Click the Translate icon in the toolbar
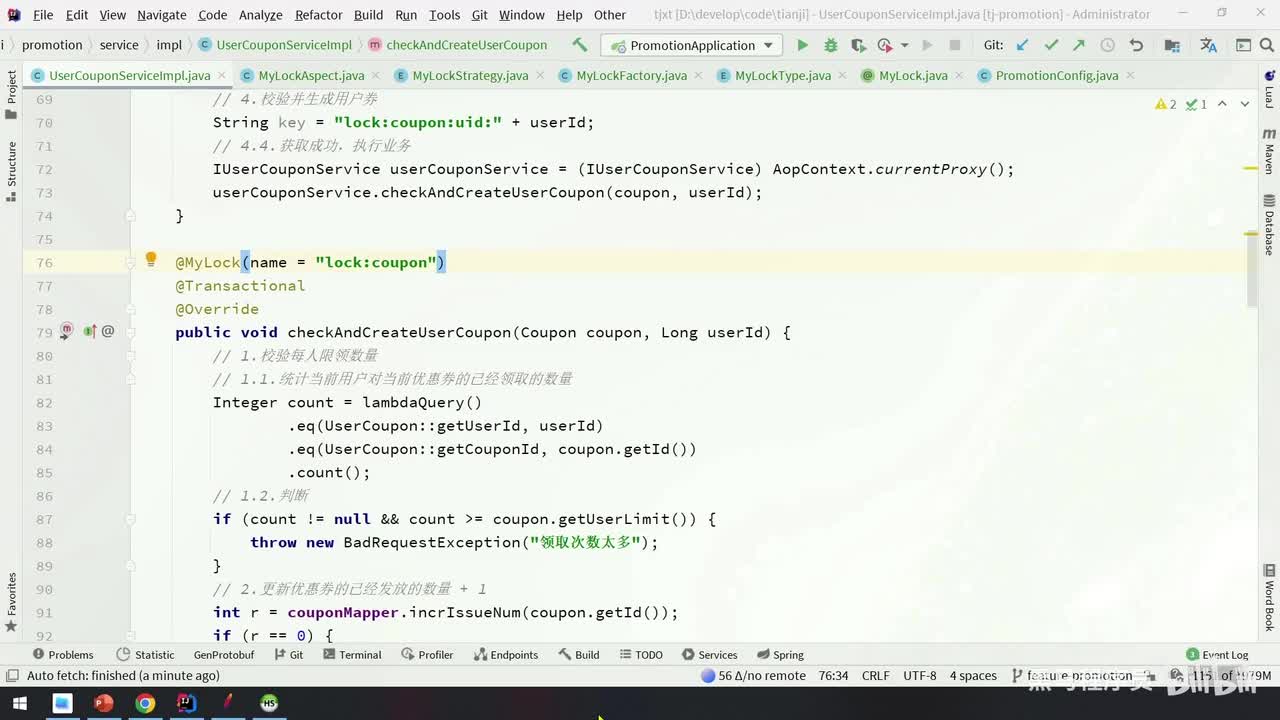 pos(1208,45)
